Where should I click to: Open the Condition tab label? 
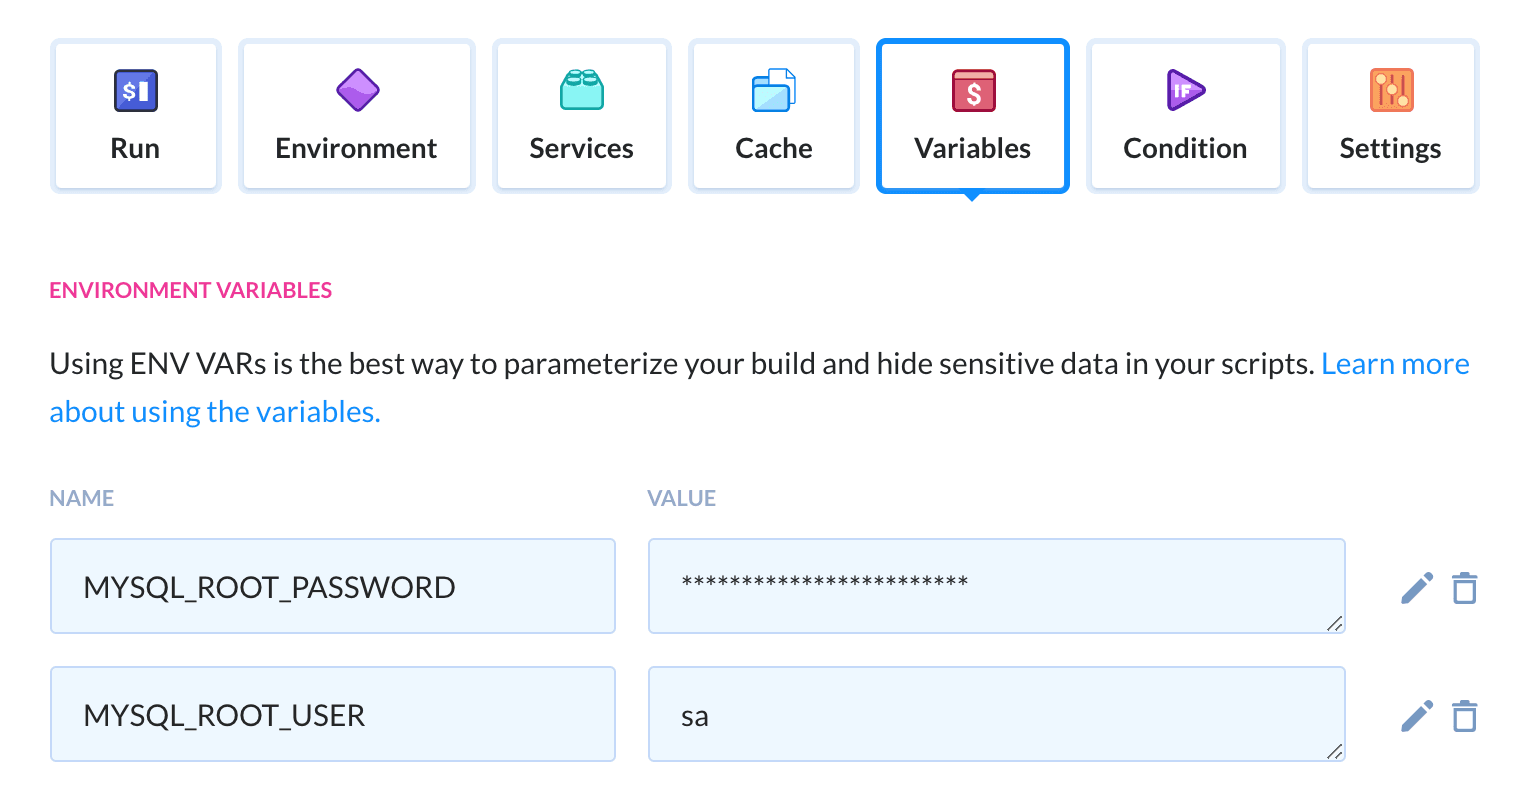(x=1185, y=148)
